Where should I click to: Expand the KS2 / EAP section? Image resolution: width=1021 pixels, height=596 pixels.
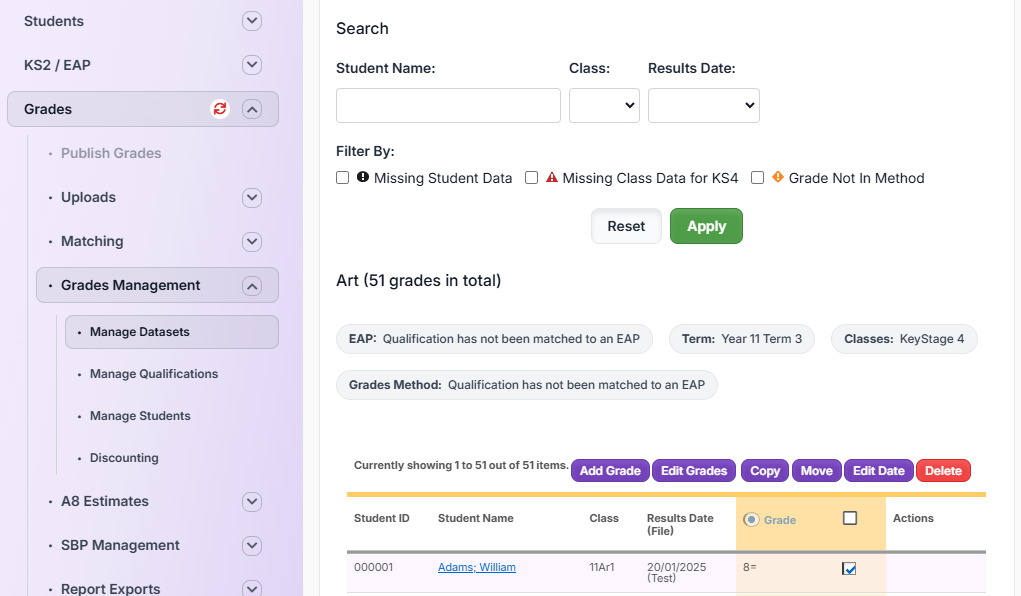252,65
